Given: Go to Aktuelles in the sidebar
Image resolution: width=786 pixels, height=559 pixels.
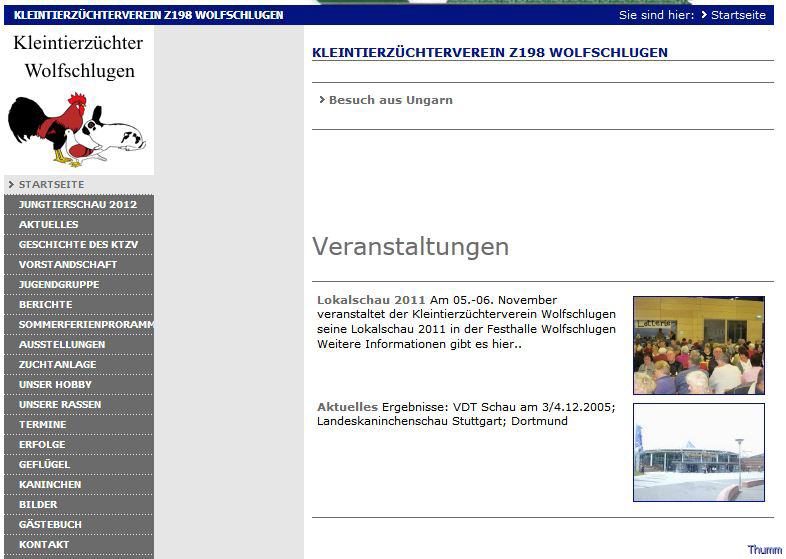Looking at the screenshot, I should (48, 225).
